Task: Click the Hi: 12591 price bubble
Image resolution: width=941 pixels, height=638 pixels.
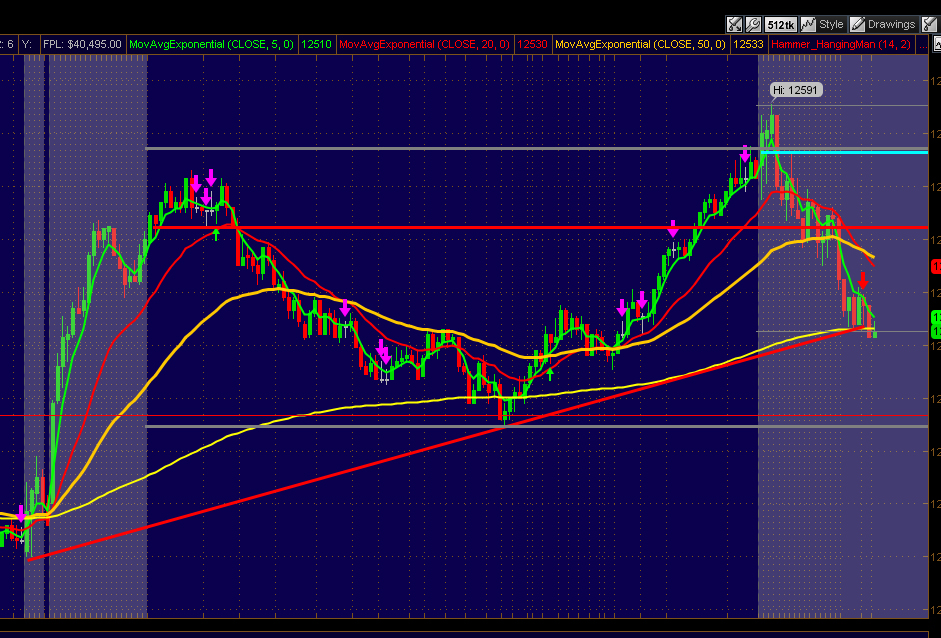Action: (x=796, y=90)
